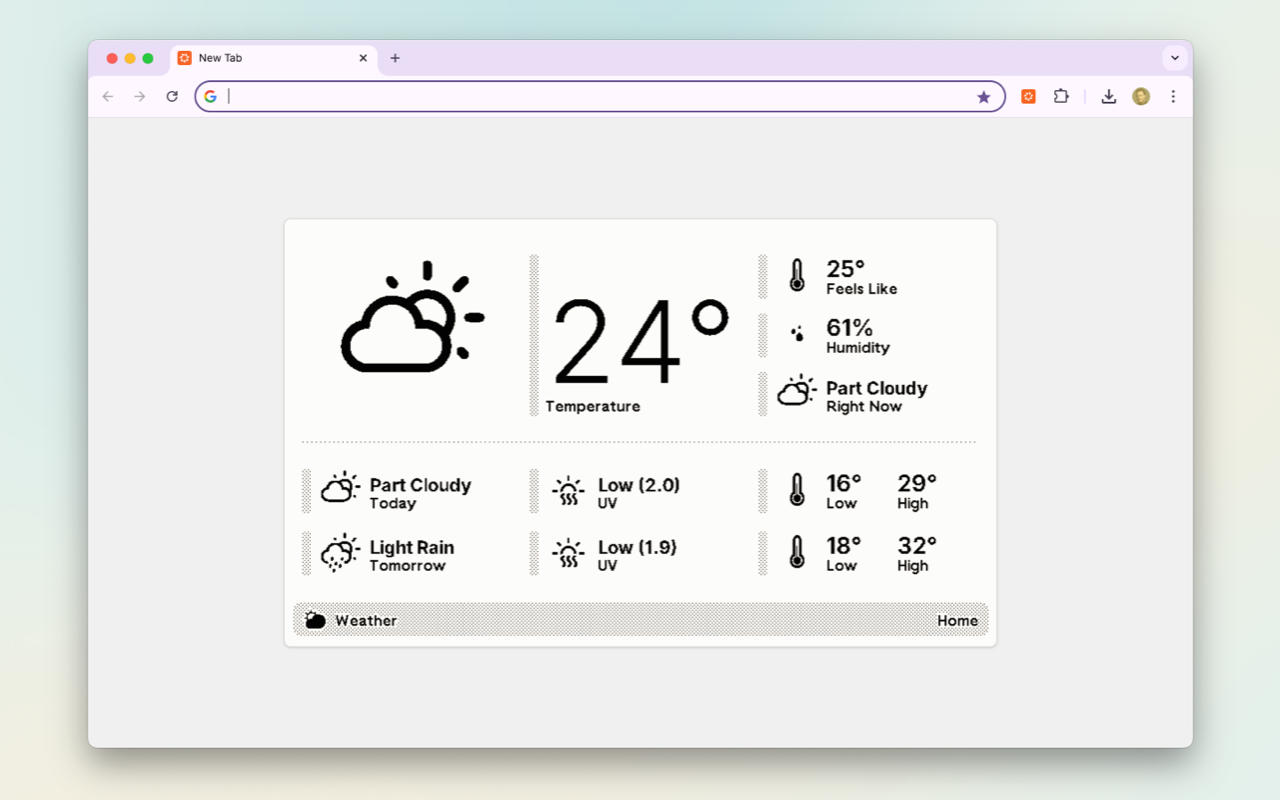
Task: Open the Extensions puzzle icon
Action: tap(1061, 96)
